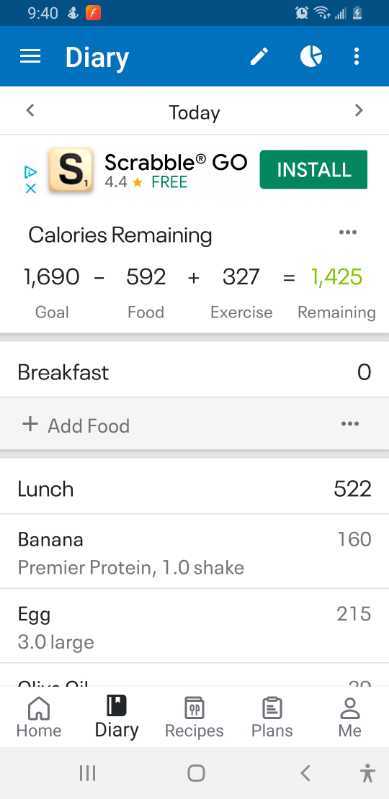Switch to the Home tab
The image size is (389, 799).
[x=39, y=717]
